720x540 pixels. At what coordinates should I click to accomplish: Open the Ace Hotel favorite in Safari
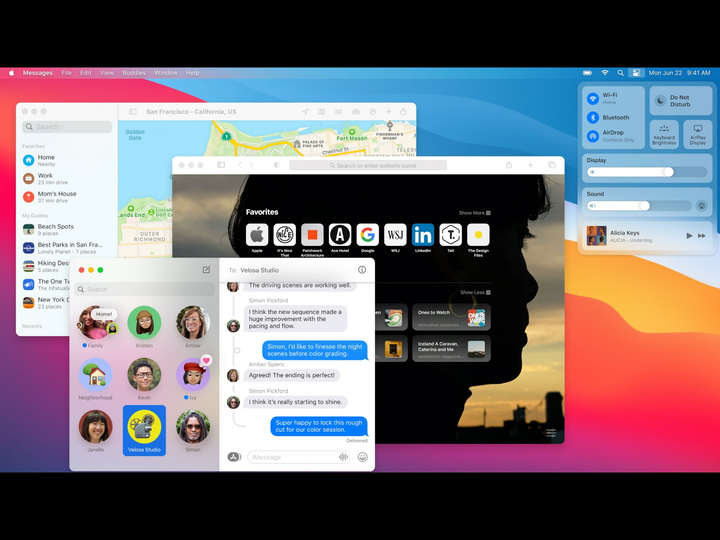340,235
